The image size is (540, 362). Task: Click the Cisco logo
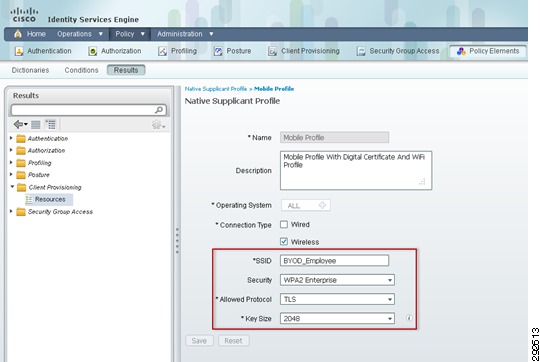24,15
